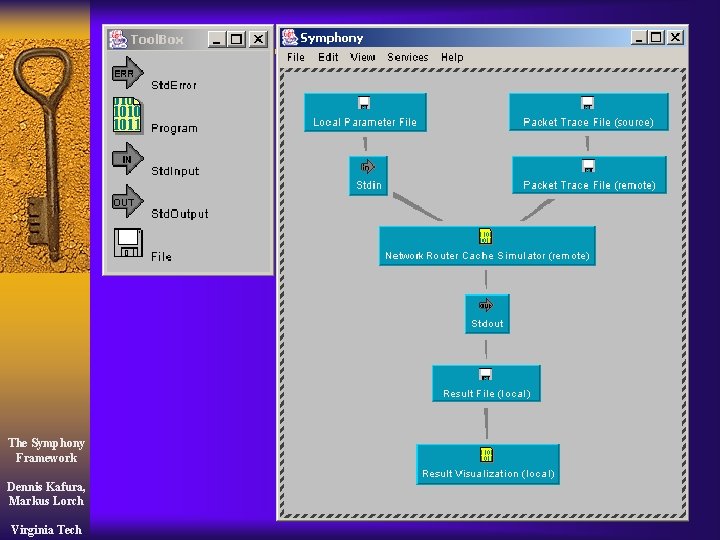Pick the File floppy disk icon in ToolBox
This screenshot has width=720, height=540.
[128, 243]
